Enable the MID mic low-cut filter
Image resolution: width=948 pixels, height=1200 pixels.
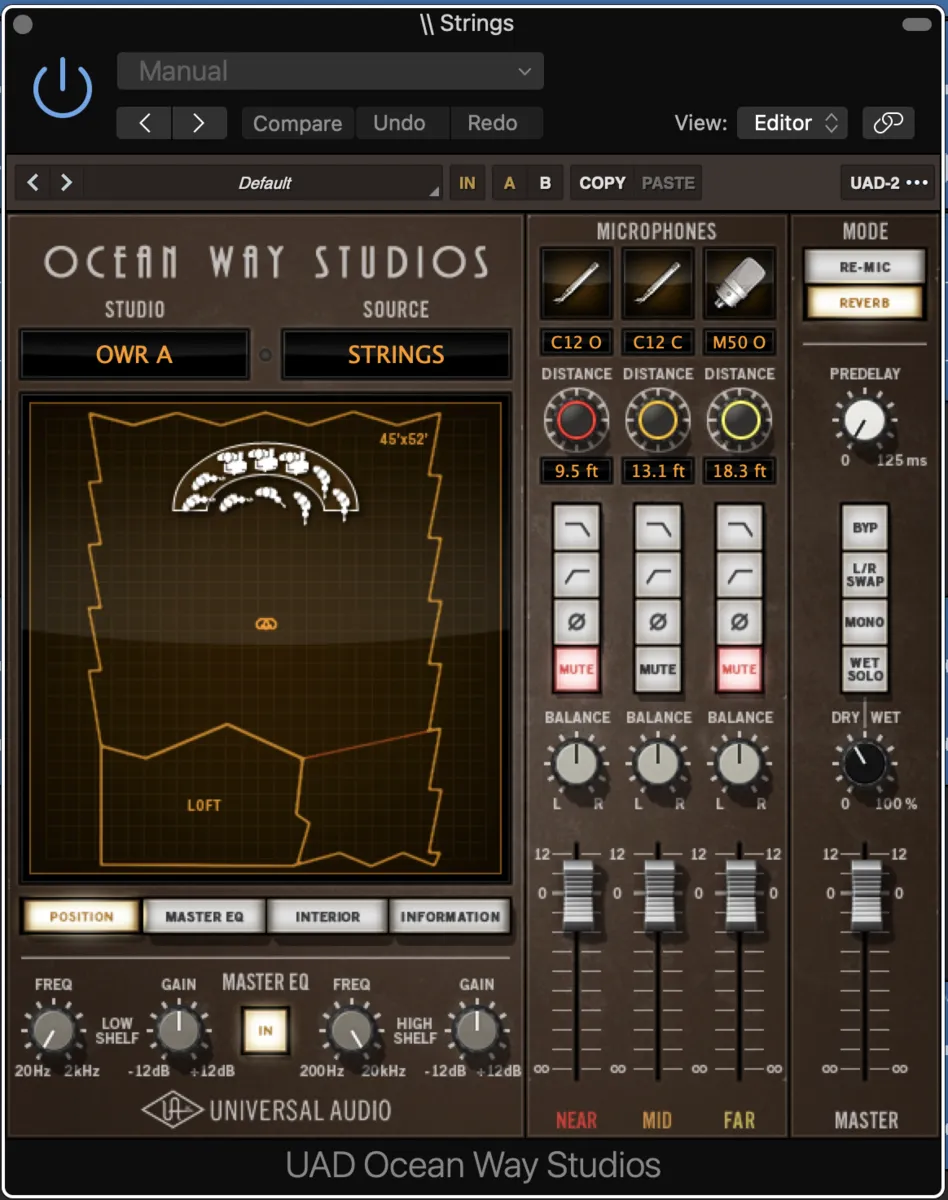(658, 575)
